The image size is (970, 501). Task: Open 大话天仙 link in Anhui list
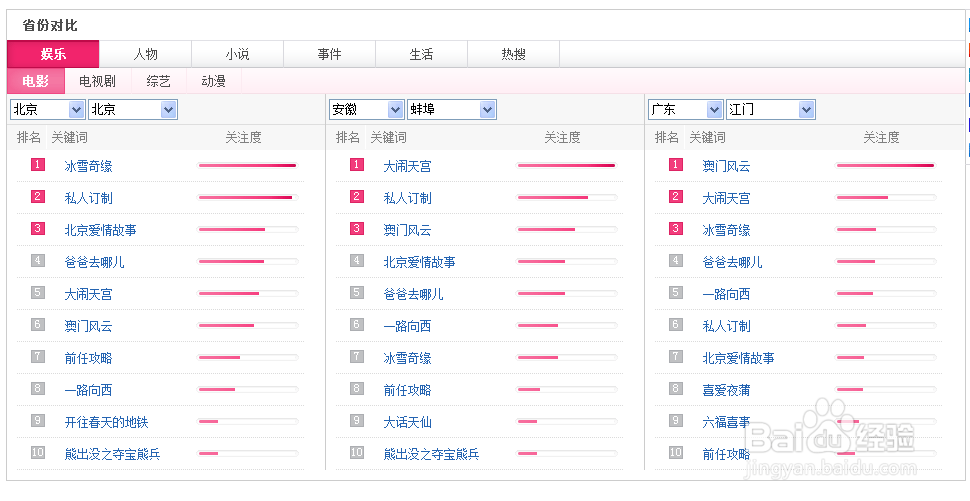407,422
